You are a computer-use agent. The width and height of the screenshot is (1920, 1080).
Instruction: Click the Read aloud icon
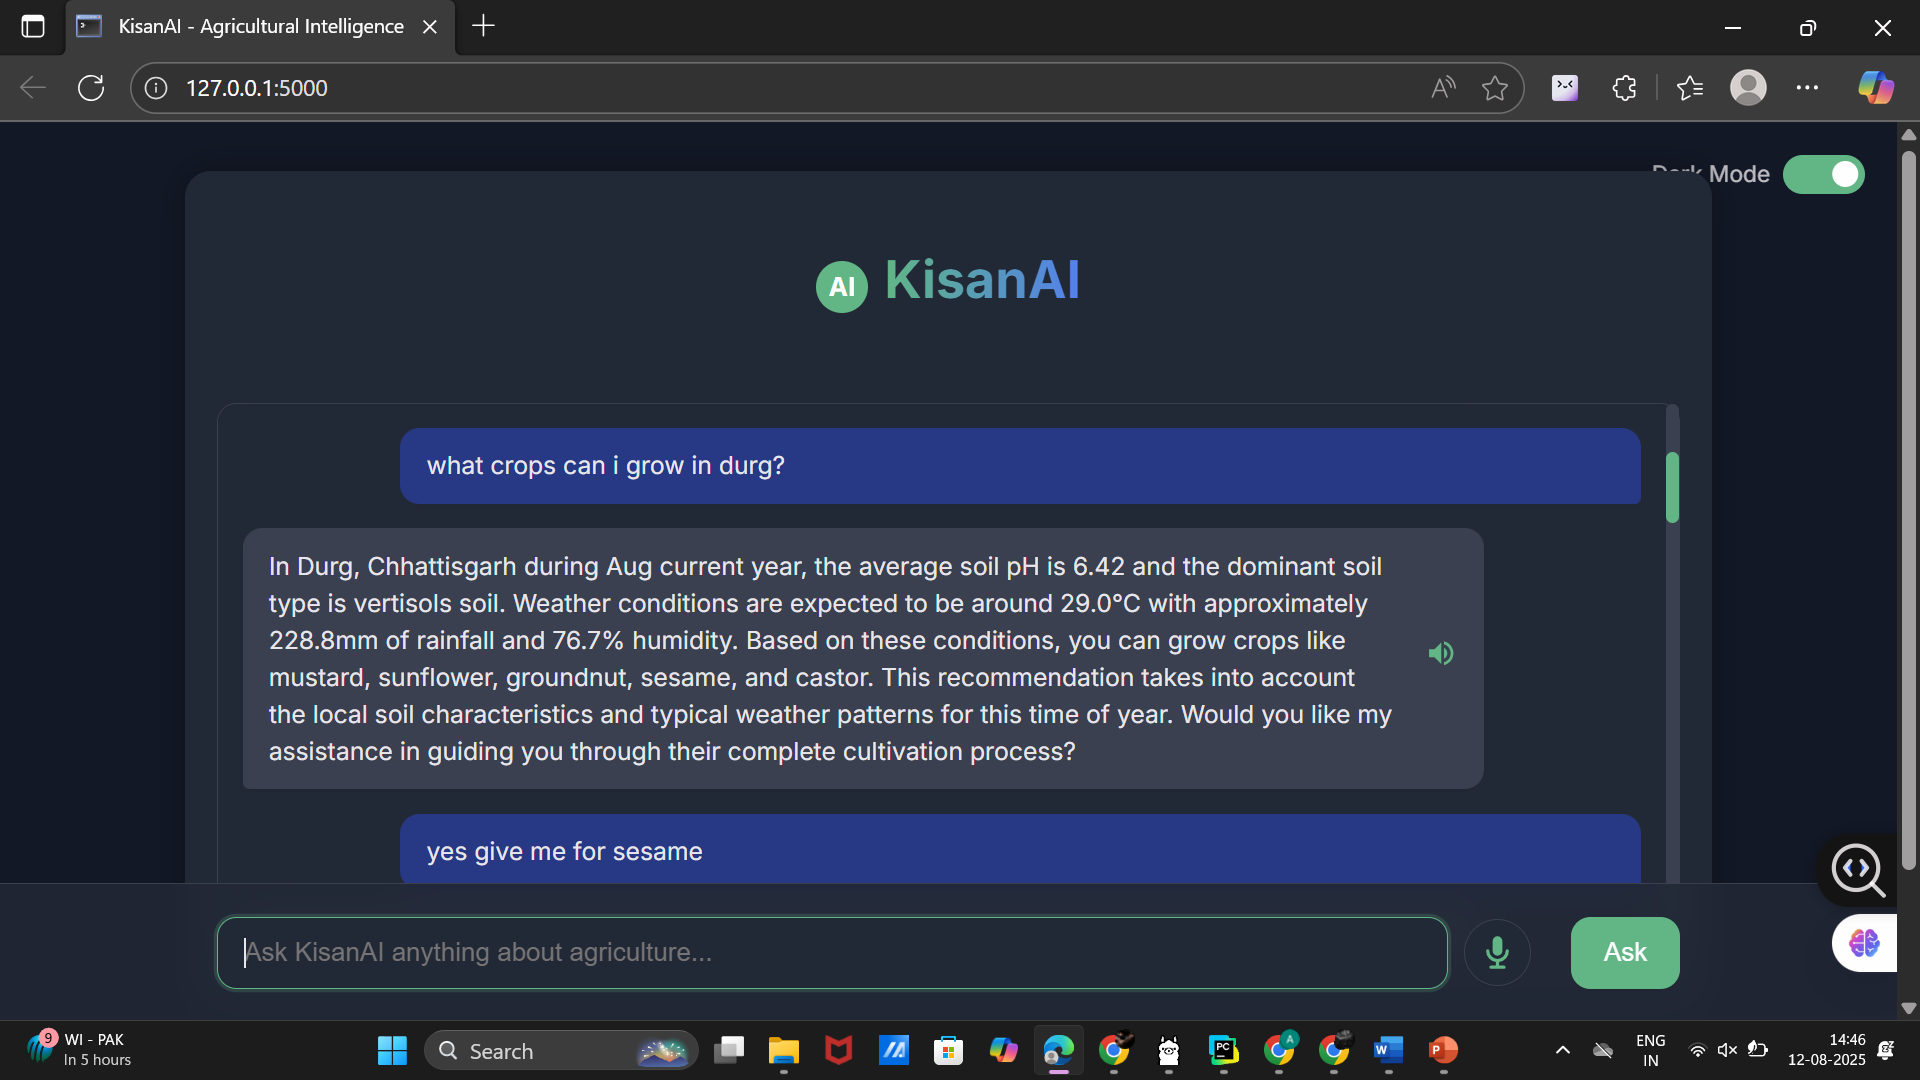coord(1442,88)
